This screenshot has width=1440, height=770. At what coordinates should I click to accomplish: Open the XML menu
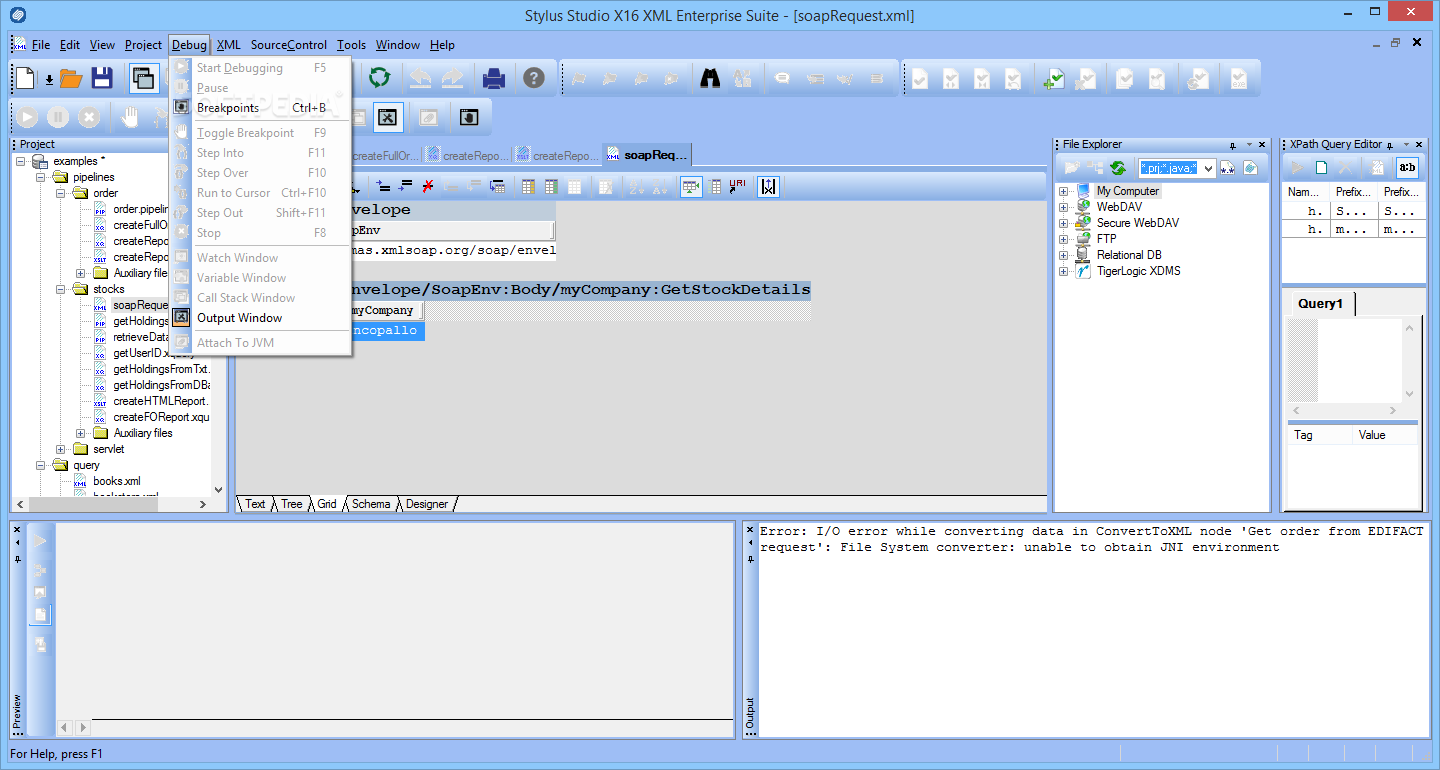[228, 45]
